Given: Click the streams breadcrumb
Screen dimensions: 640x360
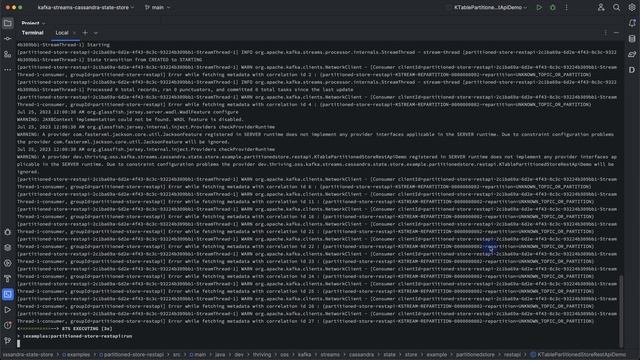Looking at the screenshot, I should (330, 355).
